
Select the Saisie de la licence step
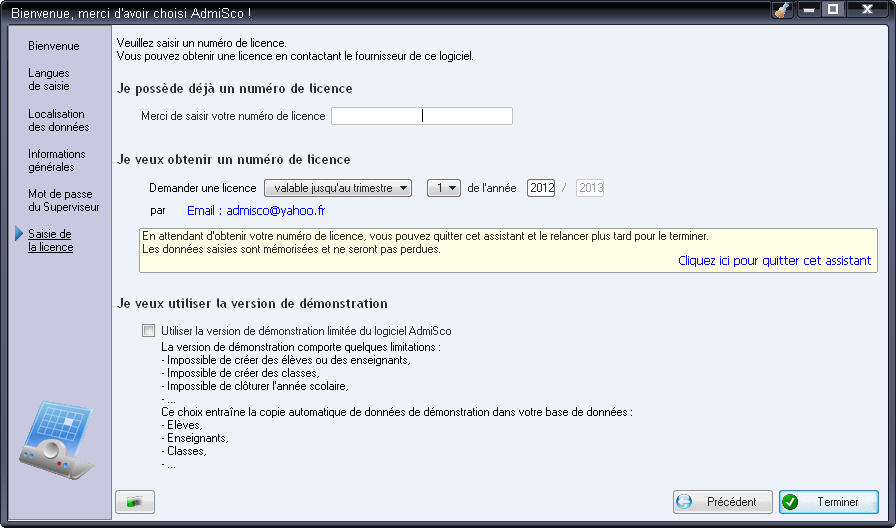(51, 240)
